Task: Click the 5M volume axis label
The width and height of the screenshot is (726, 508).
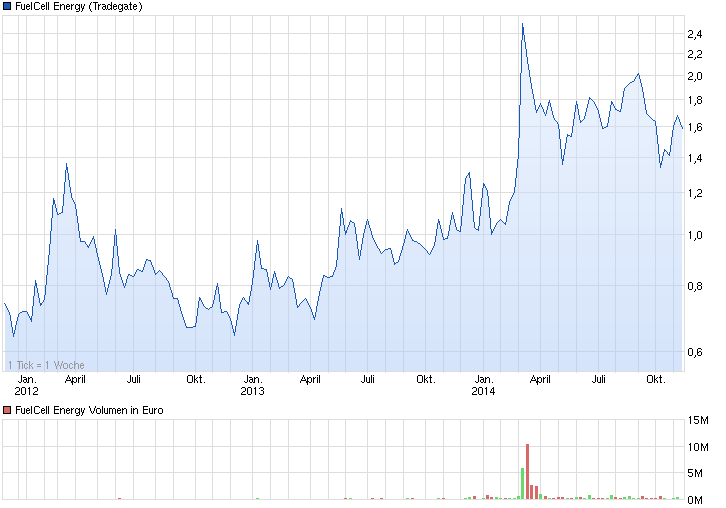Action: click(x=695, y=473)
